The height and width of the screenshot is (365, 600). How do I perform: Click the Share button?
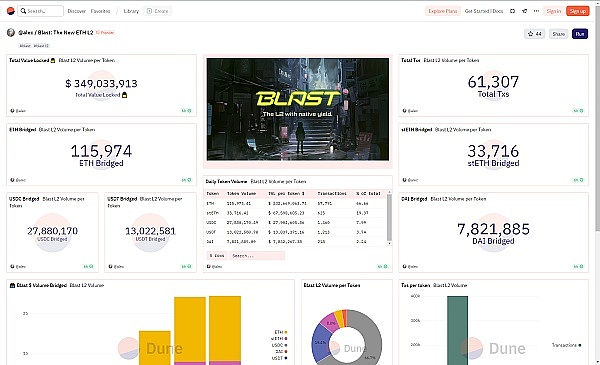point(558,34)
